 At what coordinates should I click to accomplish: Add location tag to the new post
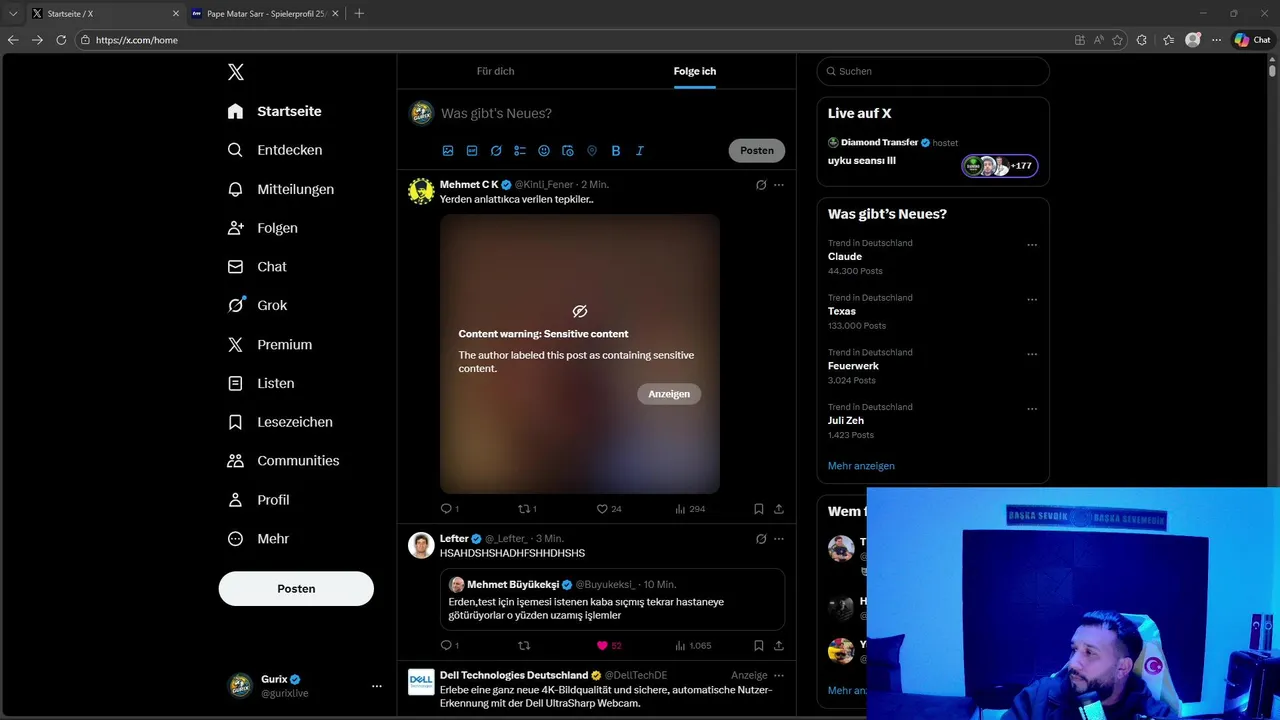pyautogui.click(x=592, y=151)
